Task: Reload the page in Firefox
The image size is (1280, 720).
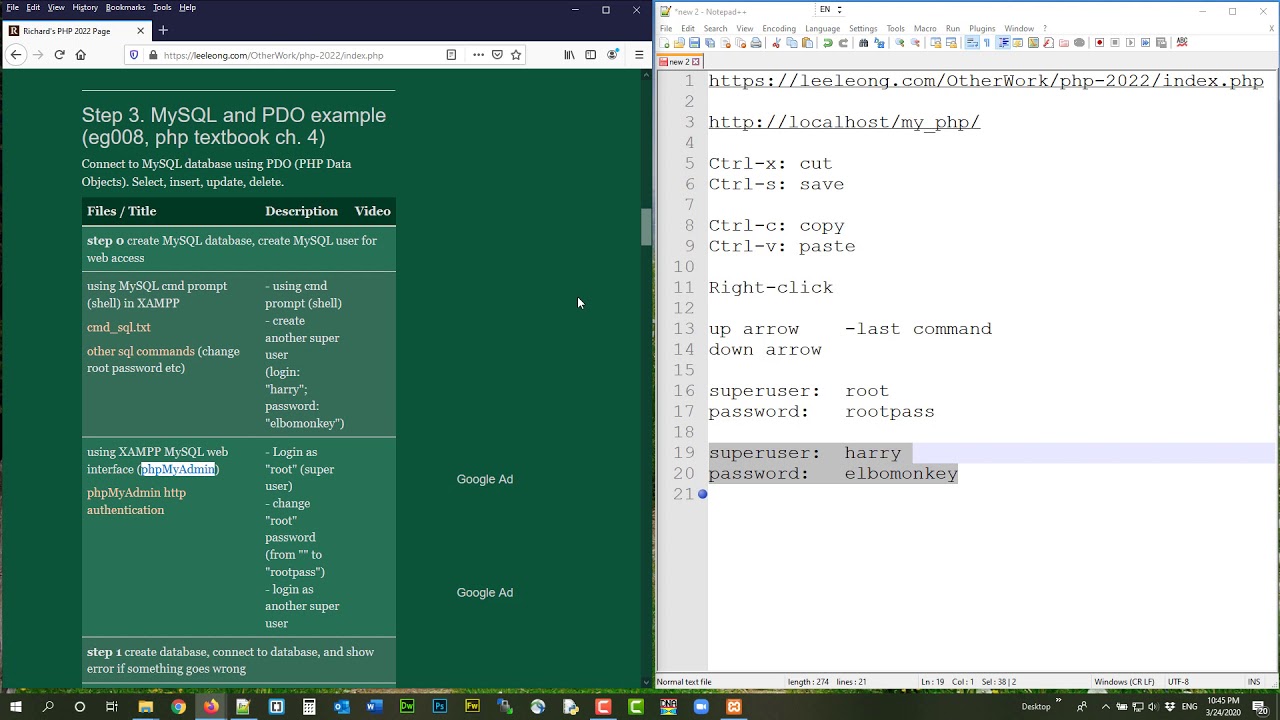Action: 59,55
